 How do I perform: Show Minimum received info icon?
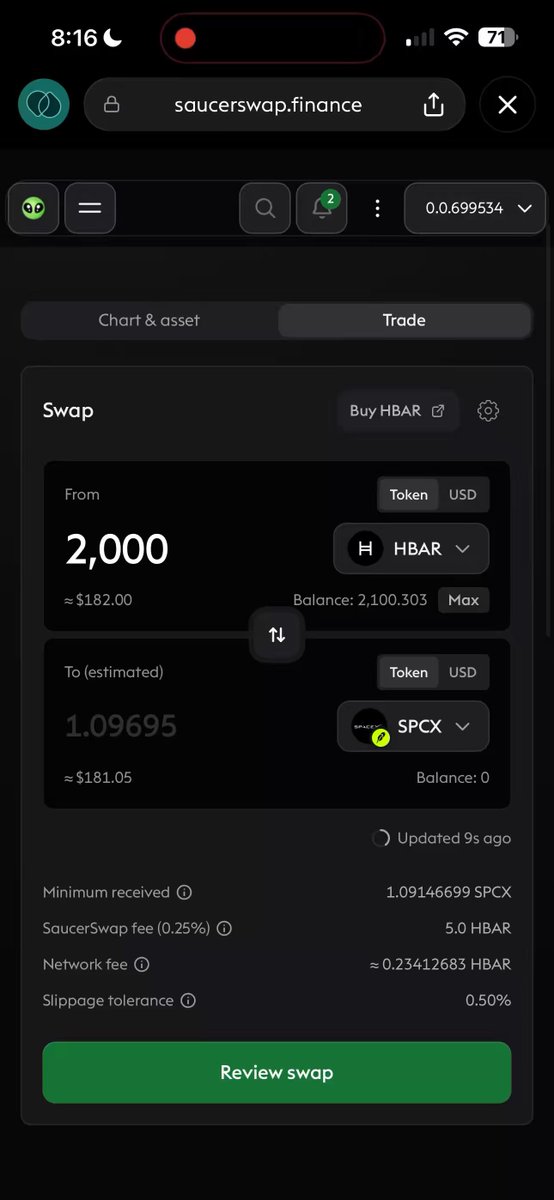coord(184,892)
